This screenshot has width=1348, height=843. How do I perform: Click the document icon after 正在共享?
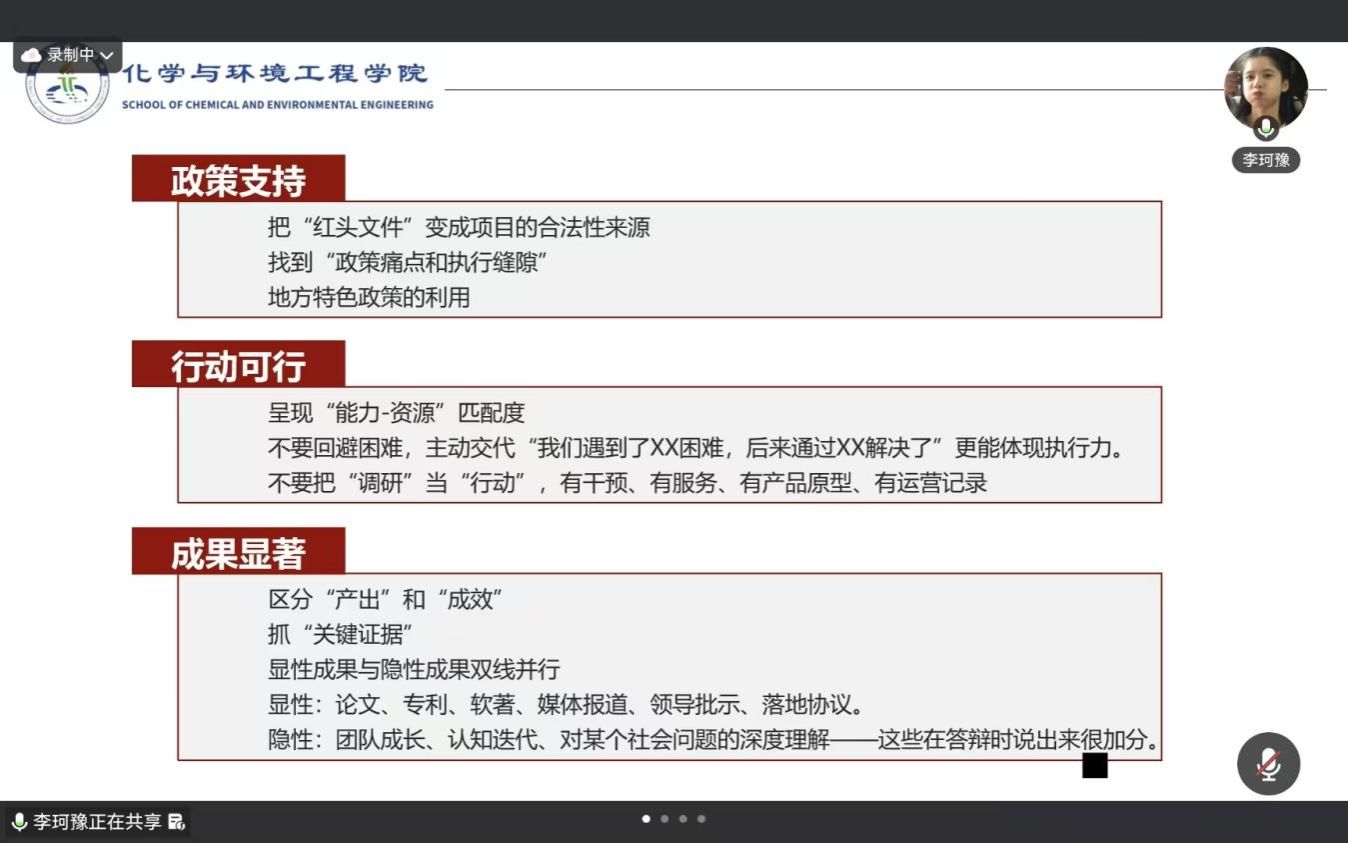[176, 822]
